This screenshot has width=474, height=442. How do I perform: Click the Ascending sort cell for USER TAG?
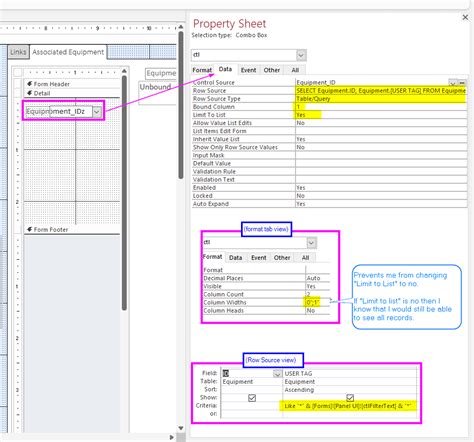(x=349, y=390)
